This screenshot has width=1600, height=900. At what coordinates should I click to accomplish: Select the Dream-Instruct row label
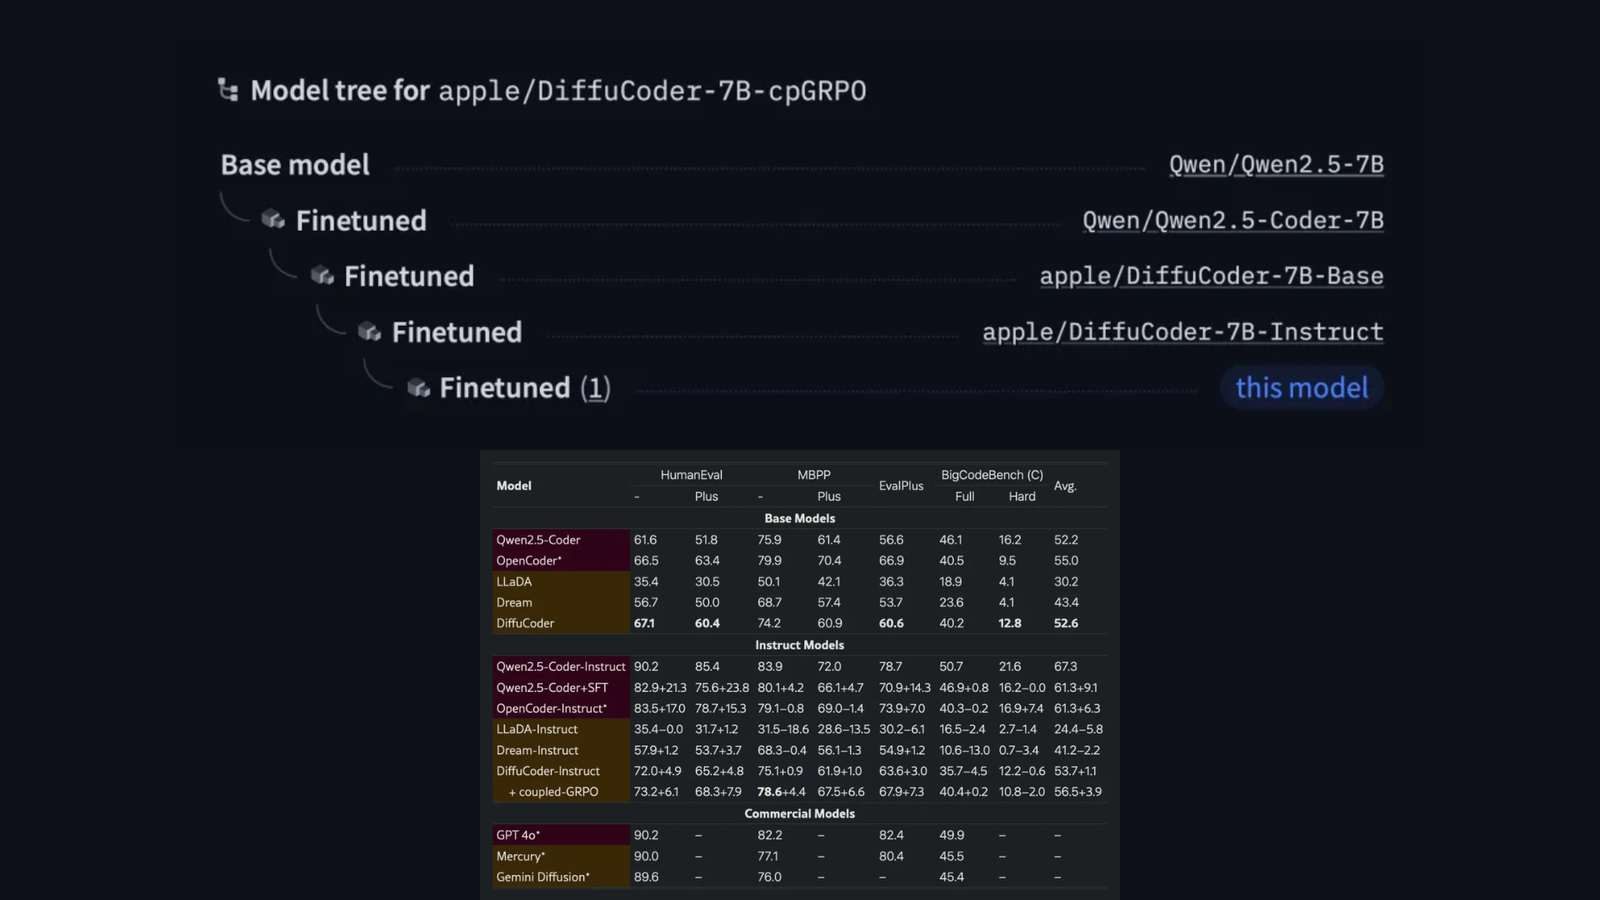(x=537, y=751)
